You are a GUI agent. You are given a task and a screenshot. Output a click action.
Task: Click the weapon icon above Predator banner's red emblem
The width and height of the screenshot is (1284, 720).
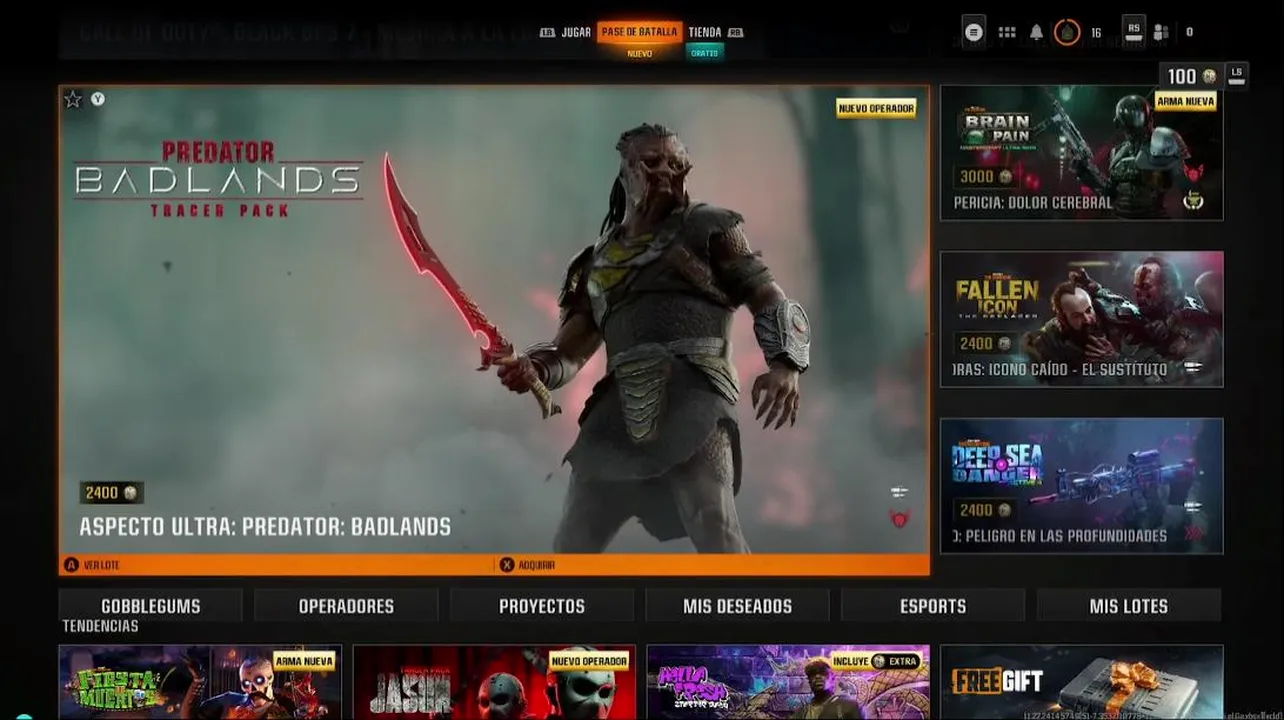tap(899, 492)
